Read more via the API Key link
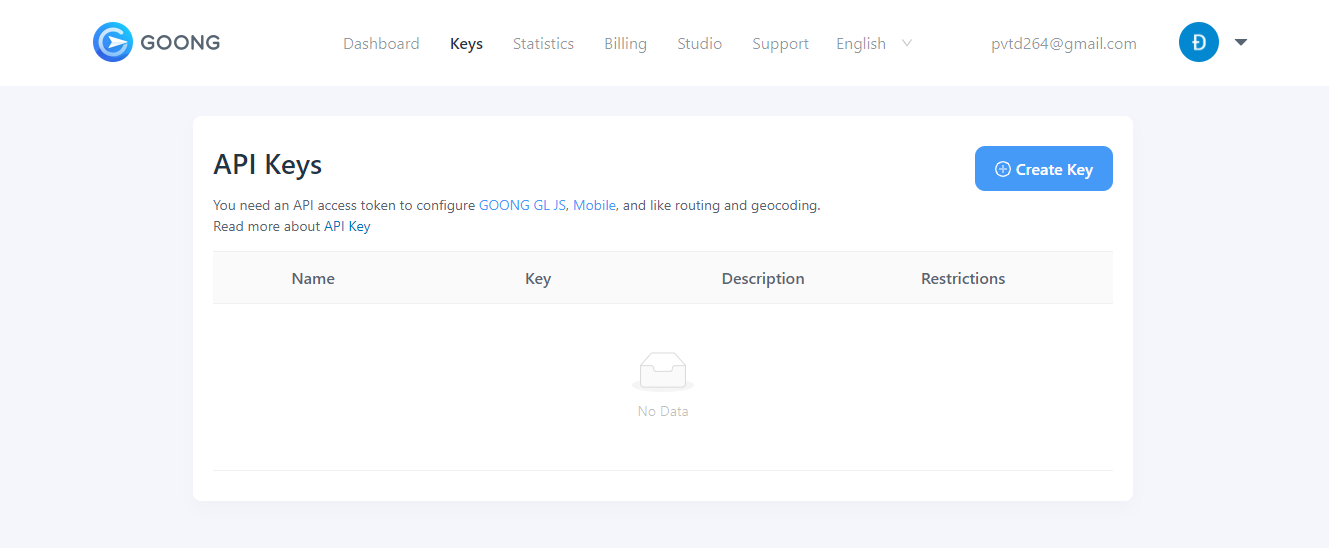 pos(347,227)
